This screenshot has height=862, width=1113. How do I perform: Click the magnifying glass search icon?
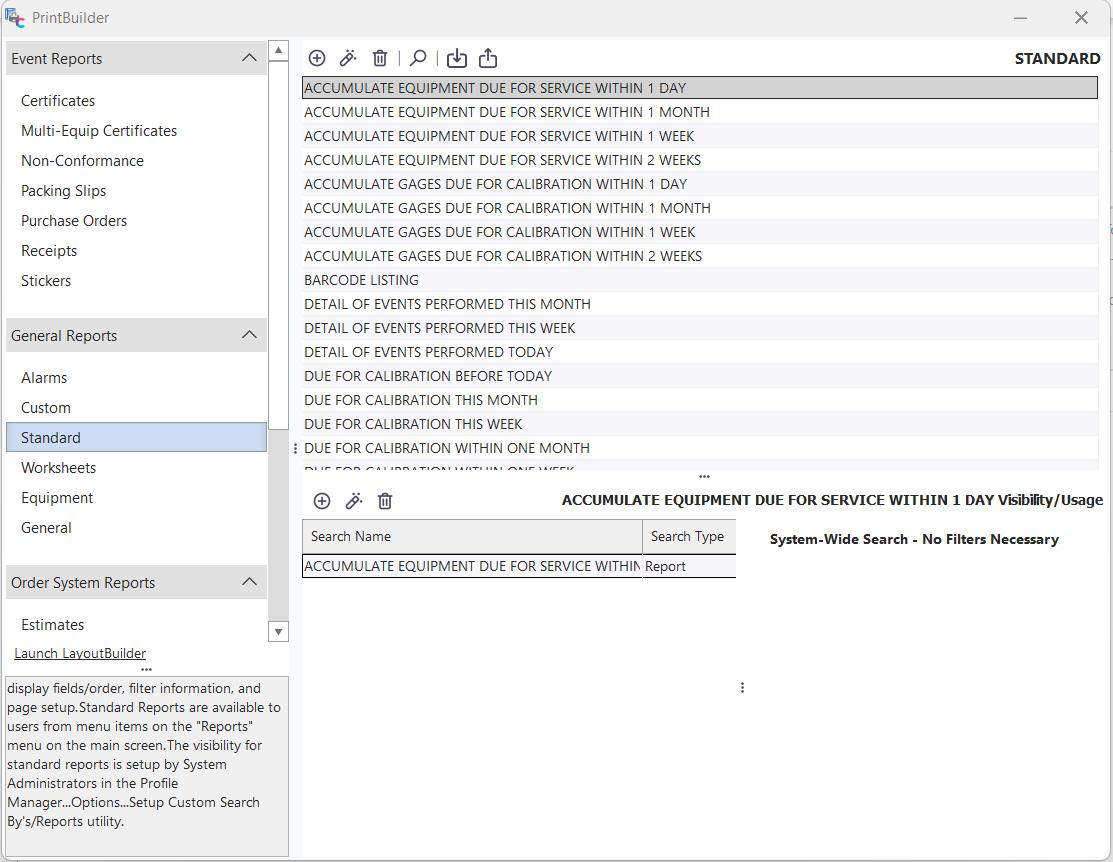419,59
